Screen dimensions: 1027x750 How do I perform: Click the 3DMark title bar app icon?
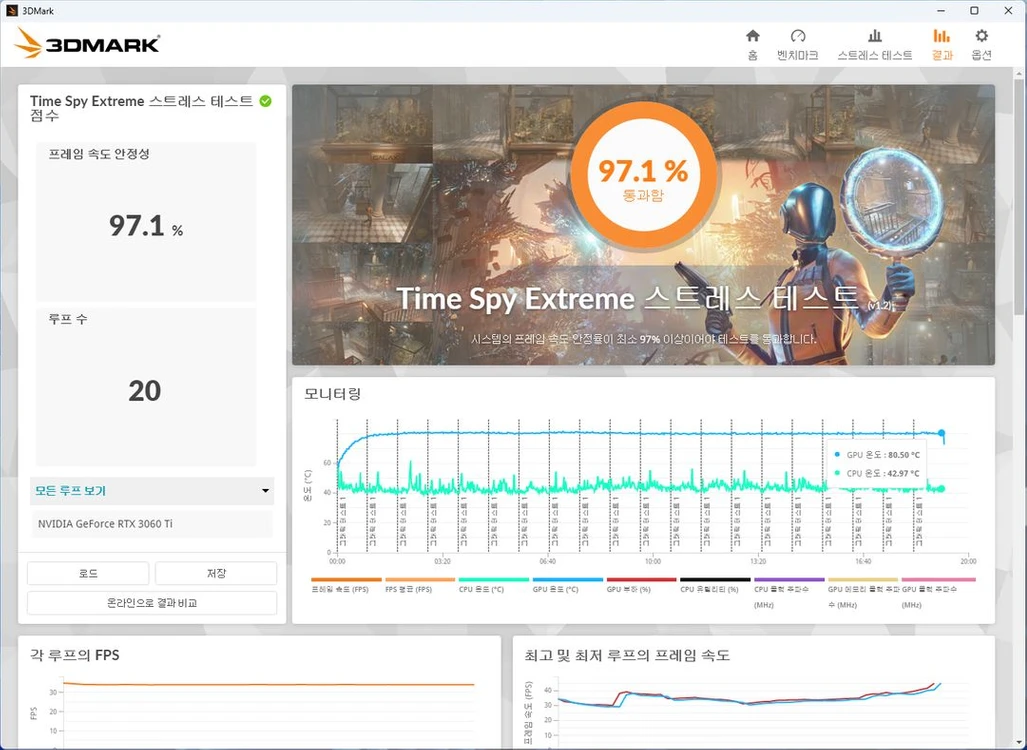(x=11, y=10)
